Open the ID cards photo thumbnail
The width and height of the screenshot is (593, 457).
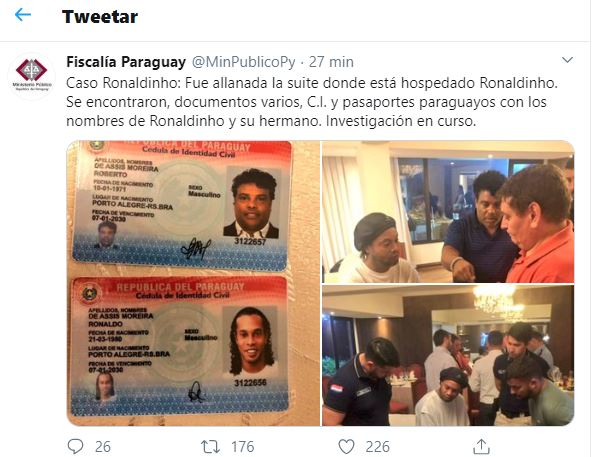[193, 283]
